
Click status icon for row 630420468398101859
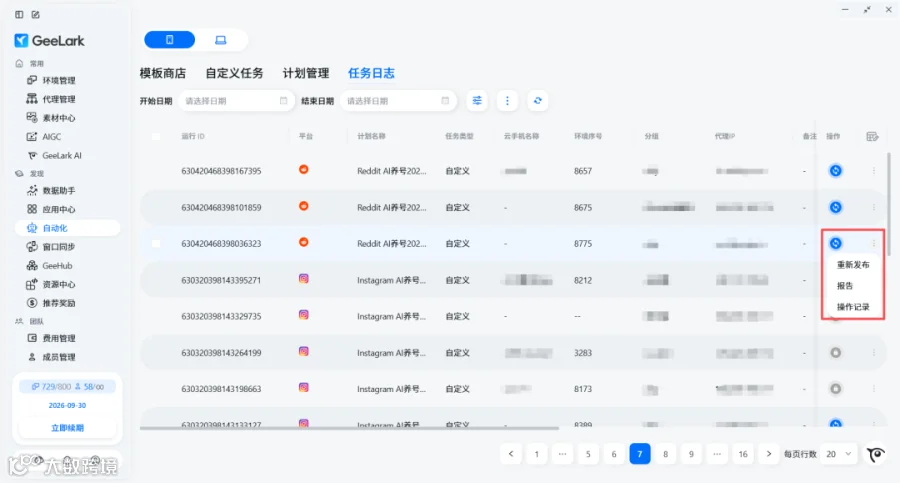point(836,207)
